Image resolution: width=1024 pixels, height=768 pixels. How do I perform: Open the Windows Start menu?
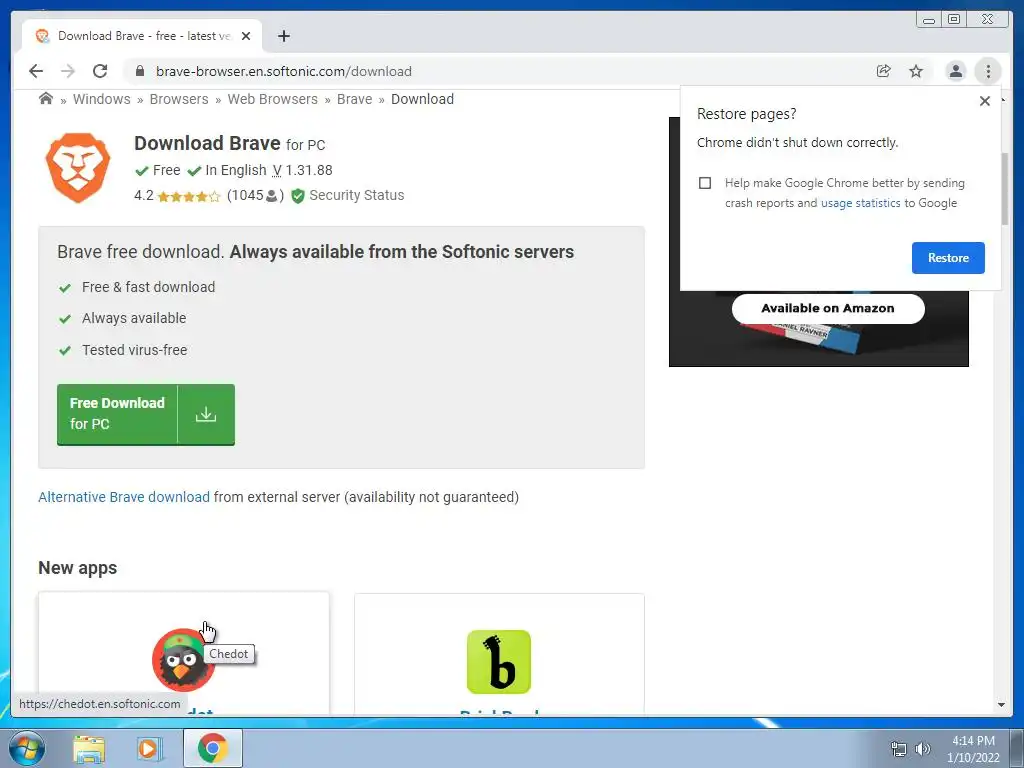[27, 748]
